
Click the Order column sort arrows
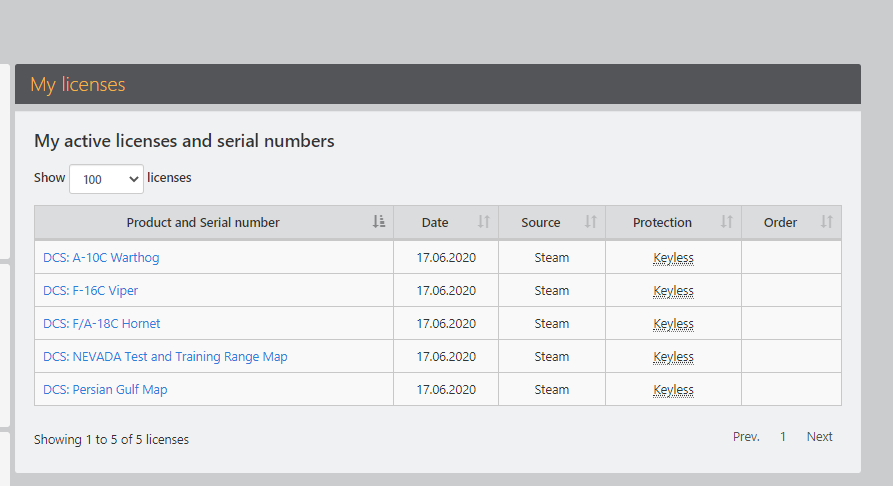pyautogui.click(x=826, y=222)
